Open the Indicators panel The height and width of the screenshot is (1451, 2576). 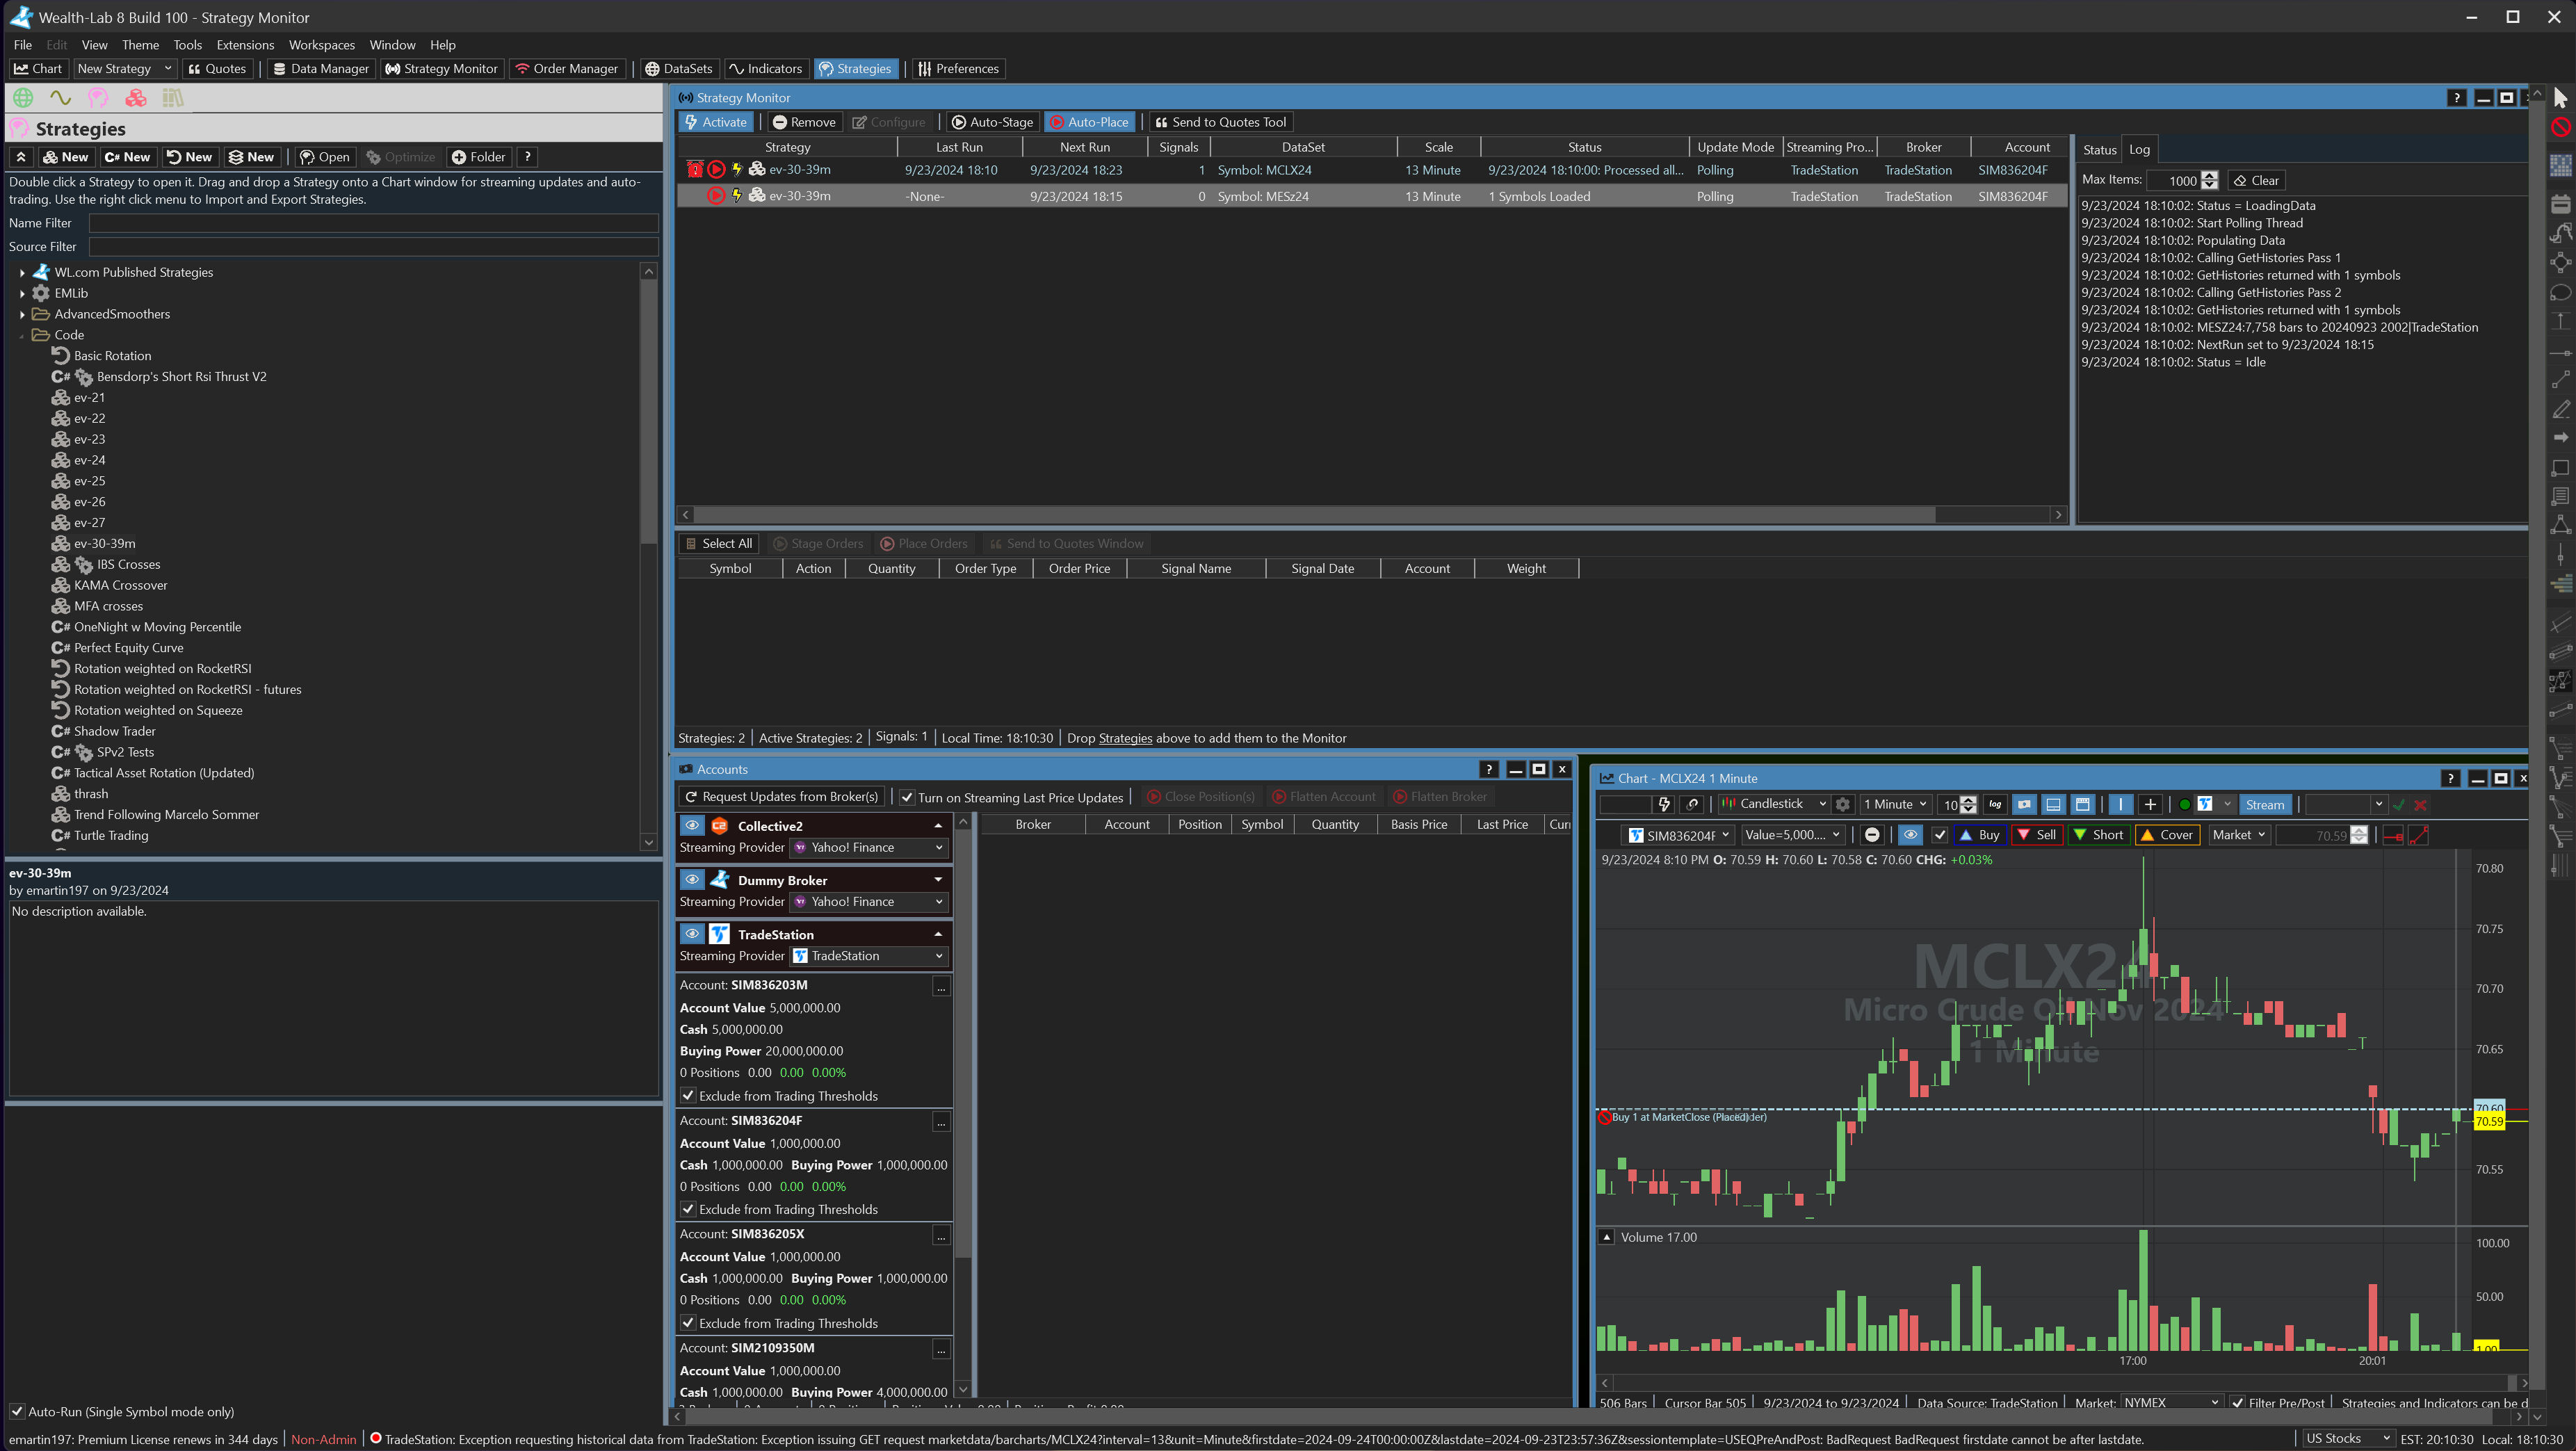[766, 68]
